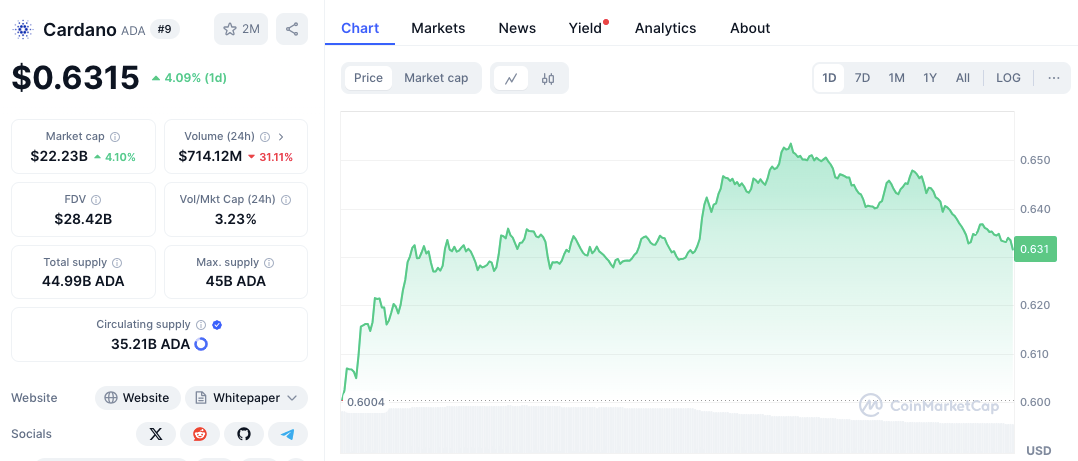The height and width of the screenshot is (461, 1078).
Task: Open the Chart tab
Action: coord(360,28)
